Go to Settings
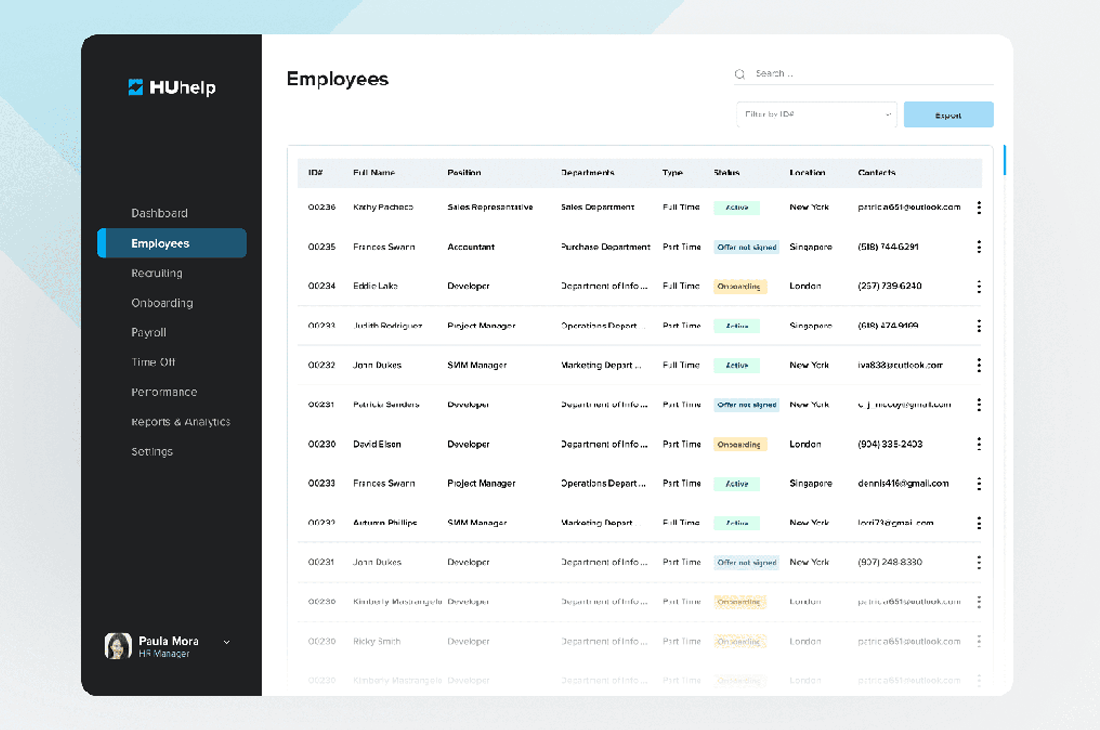This screenshot has height=730, width=1100. (x=150, y=451)
